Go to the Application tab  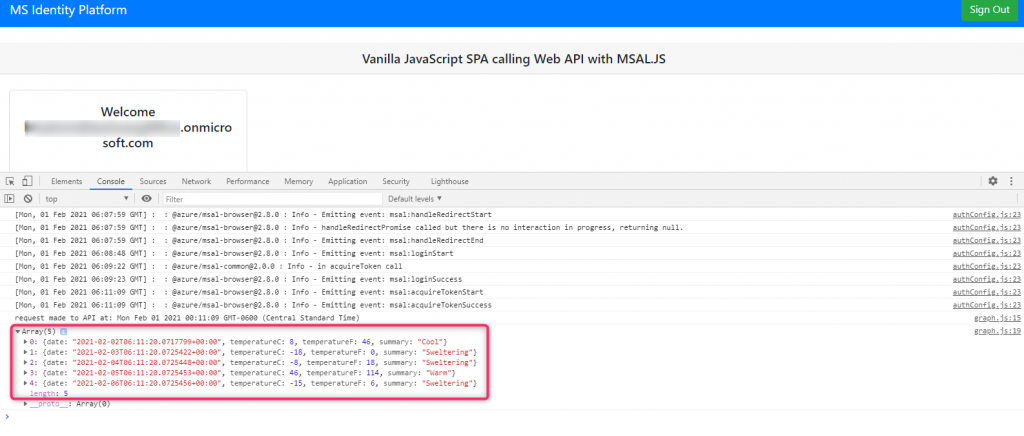point(347,181)
